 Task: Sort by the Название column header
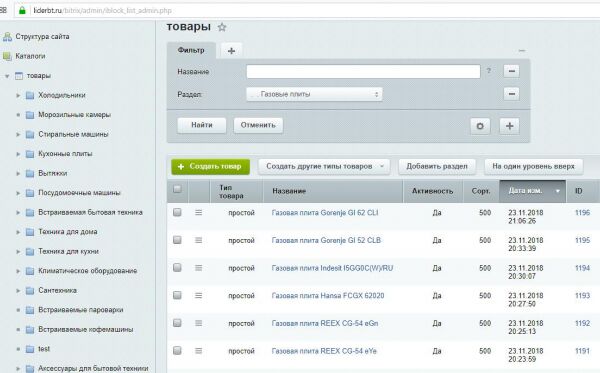(333, 191)
